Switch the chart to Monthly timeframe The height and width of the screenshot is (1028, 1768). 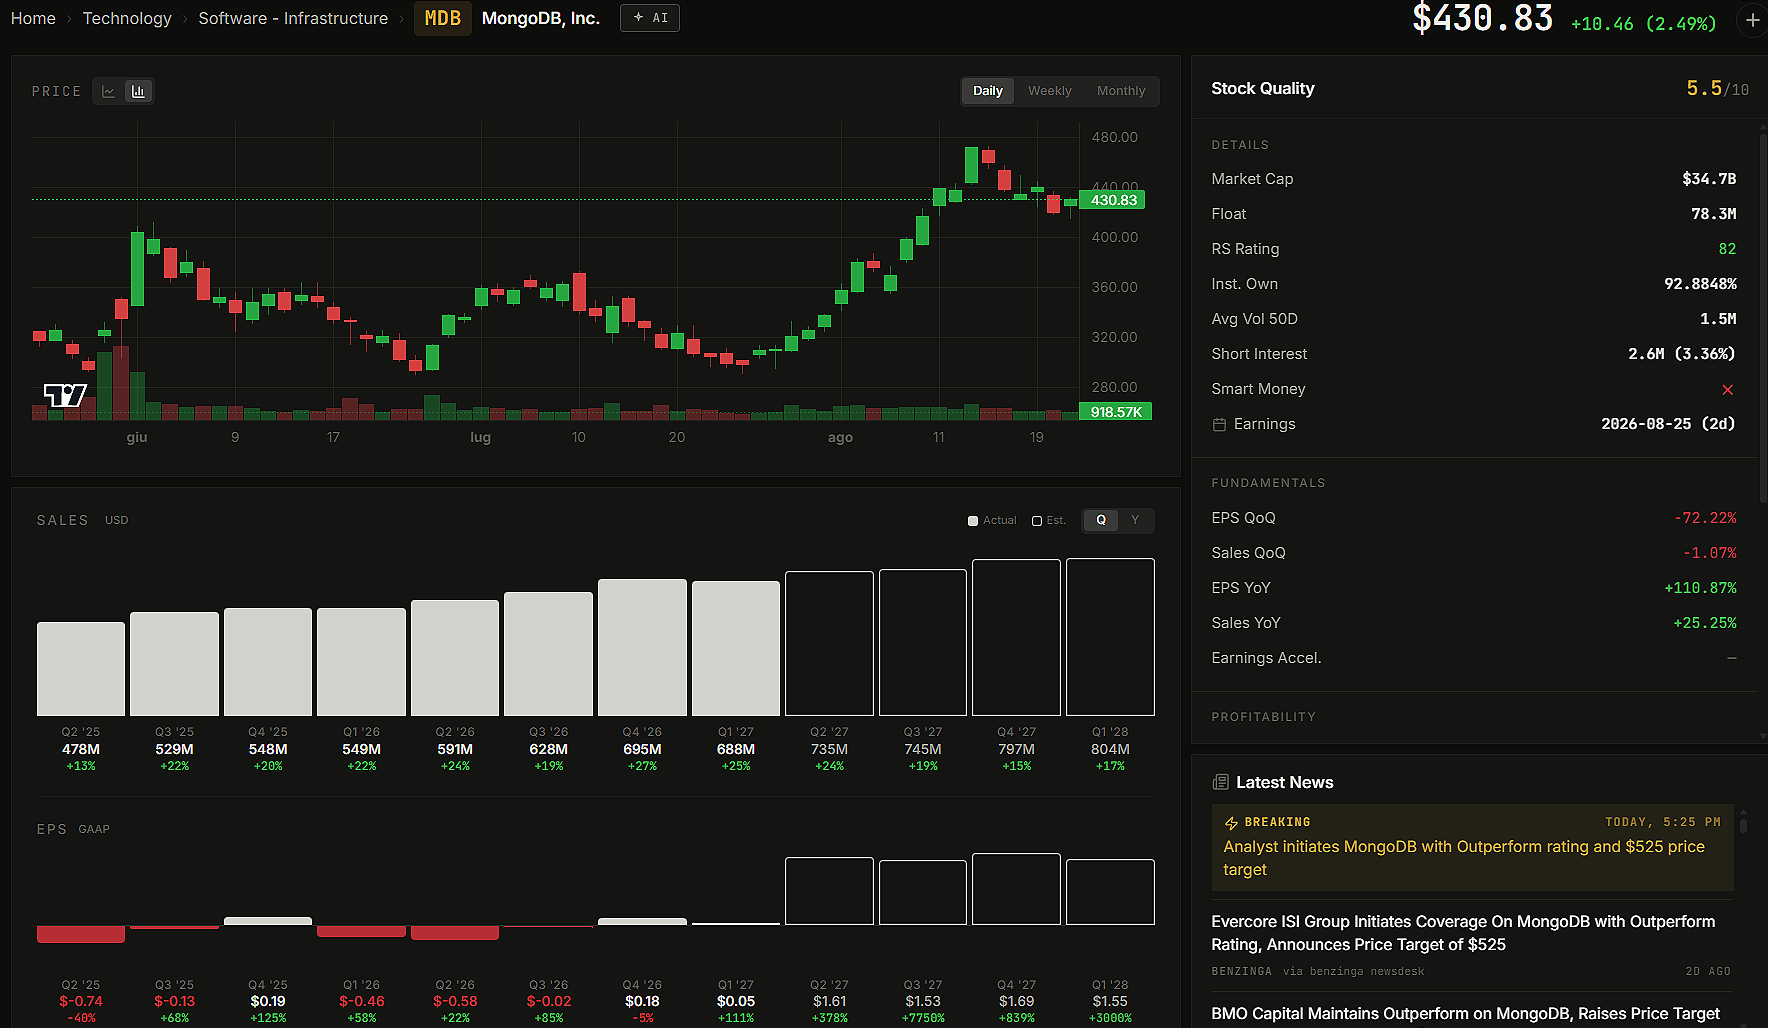(1121, 91)
